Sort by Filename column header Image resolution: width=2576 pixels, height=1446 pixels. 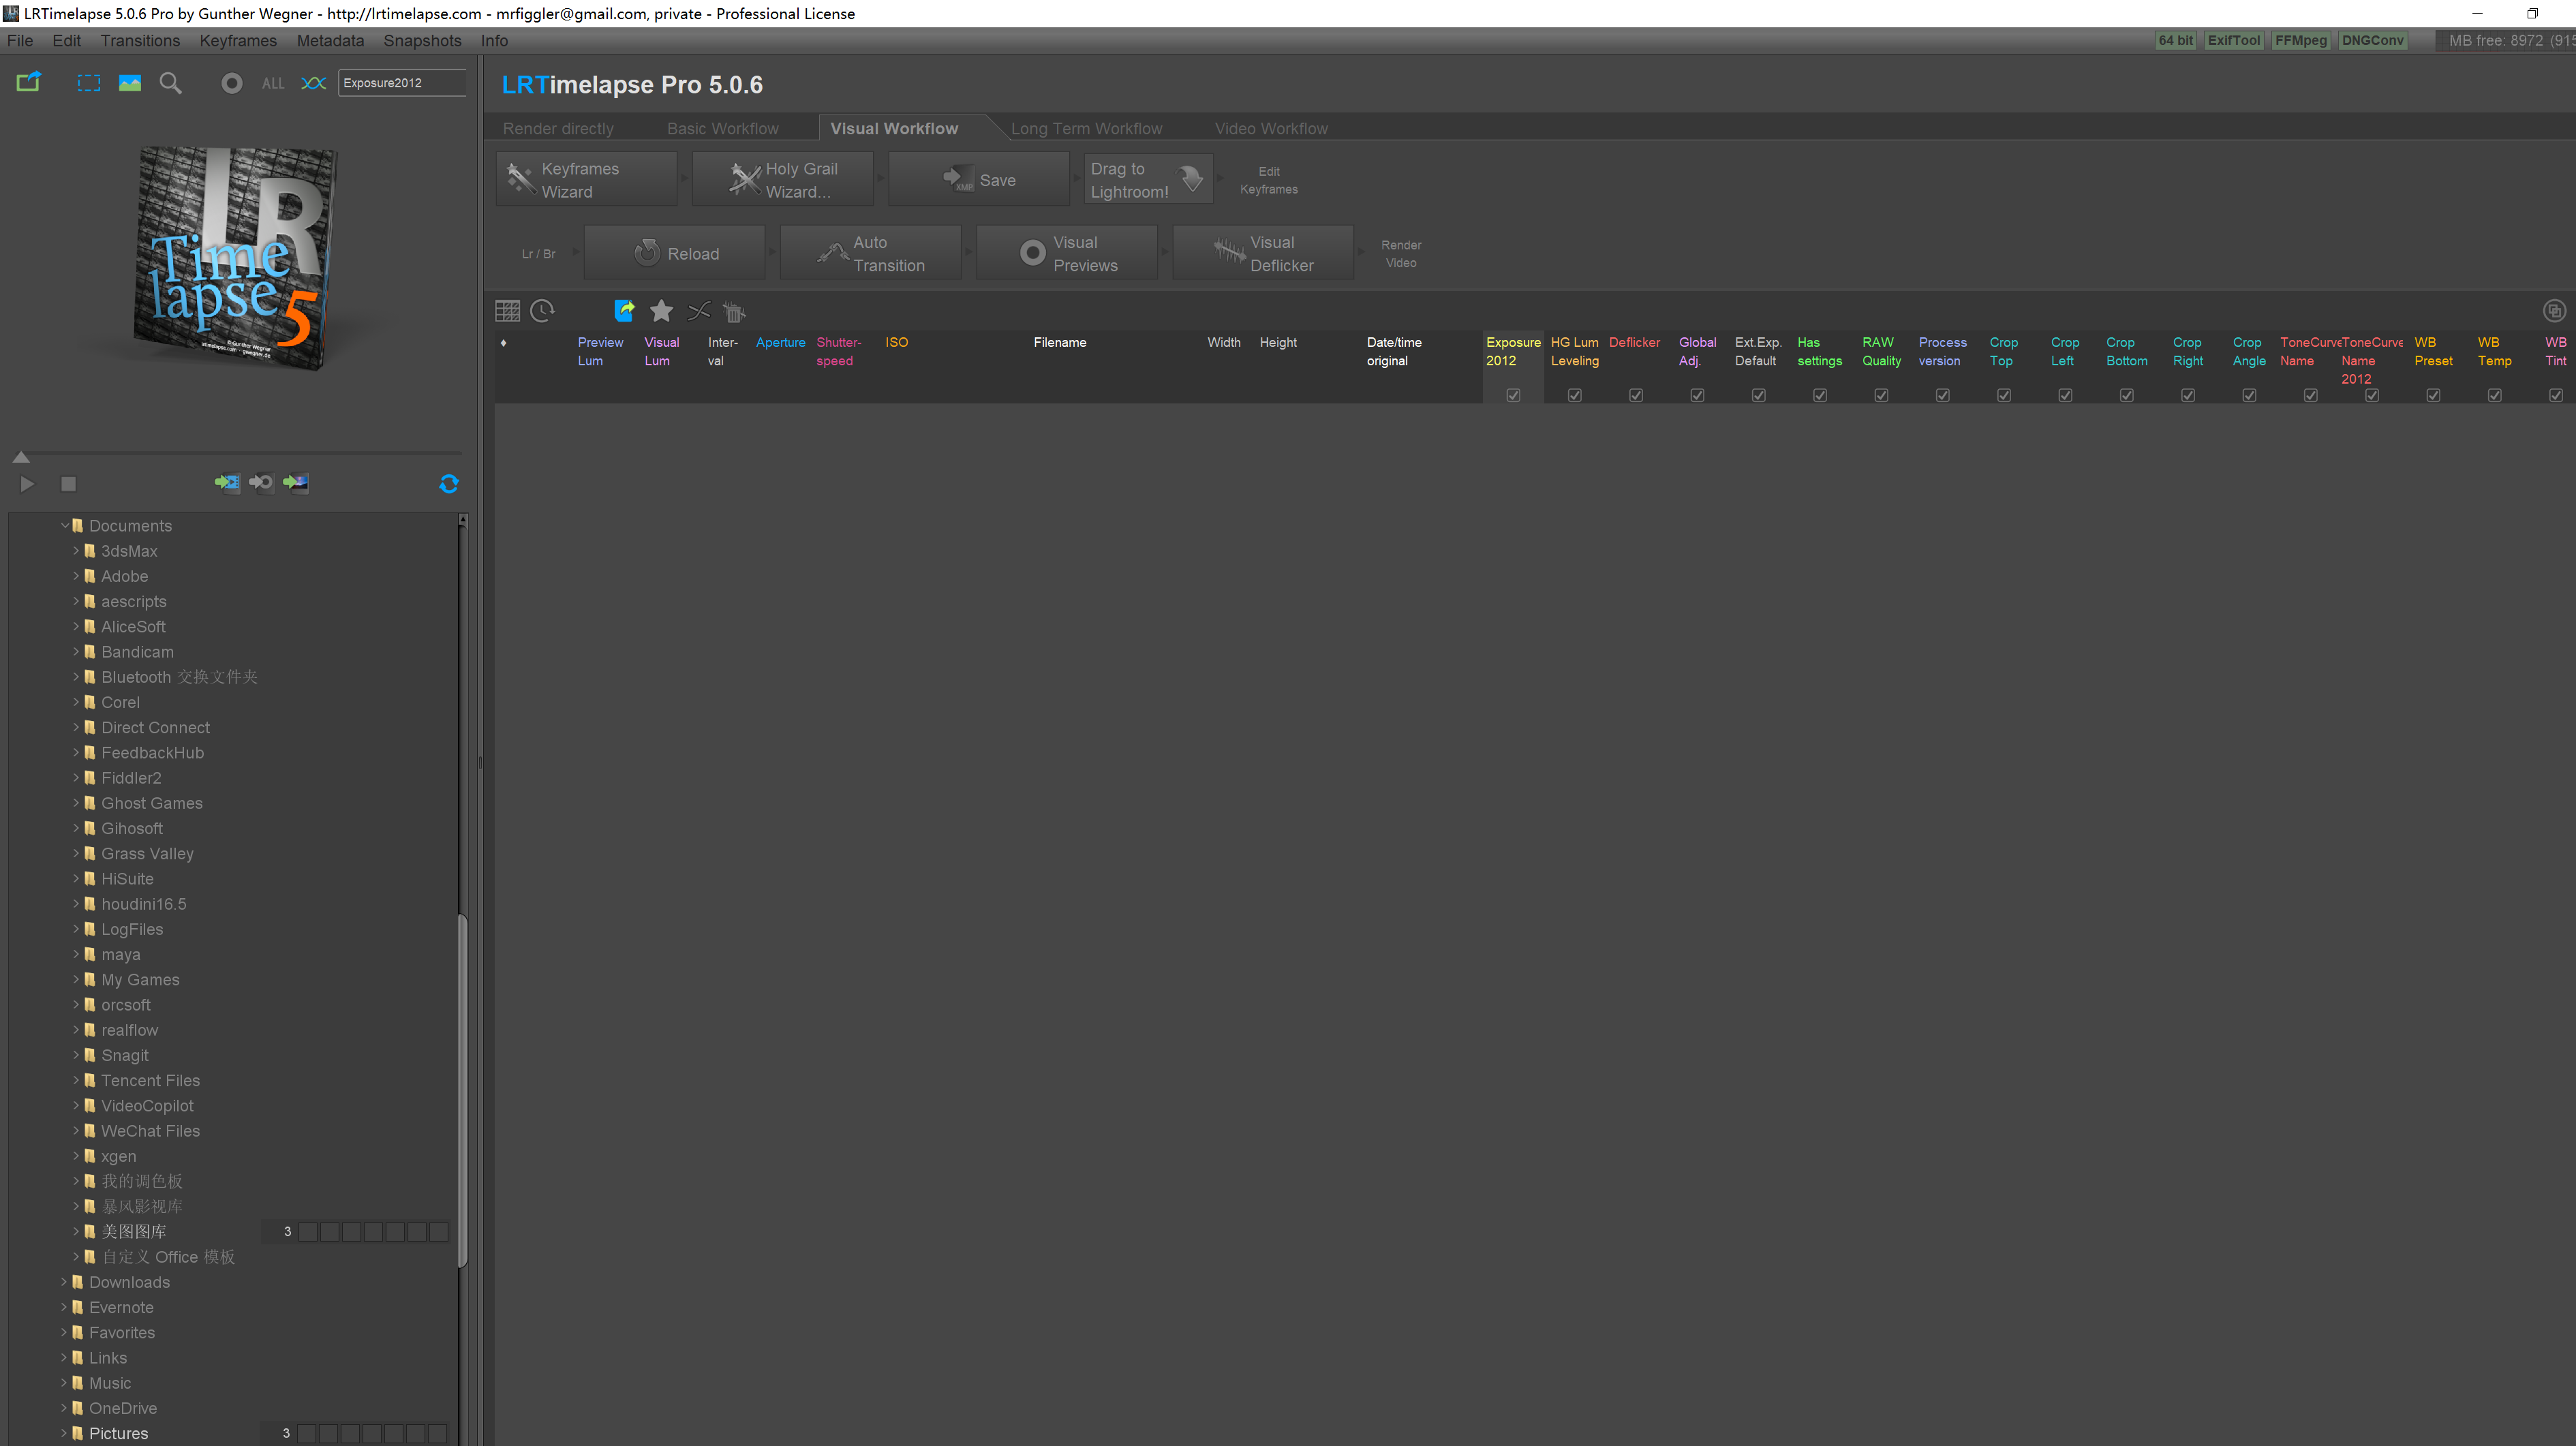1059,342
